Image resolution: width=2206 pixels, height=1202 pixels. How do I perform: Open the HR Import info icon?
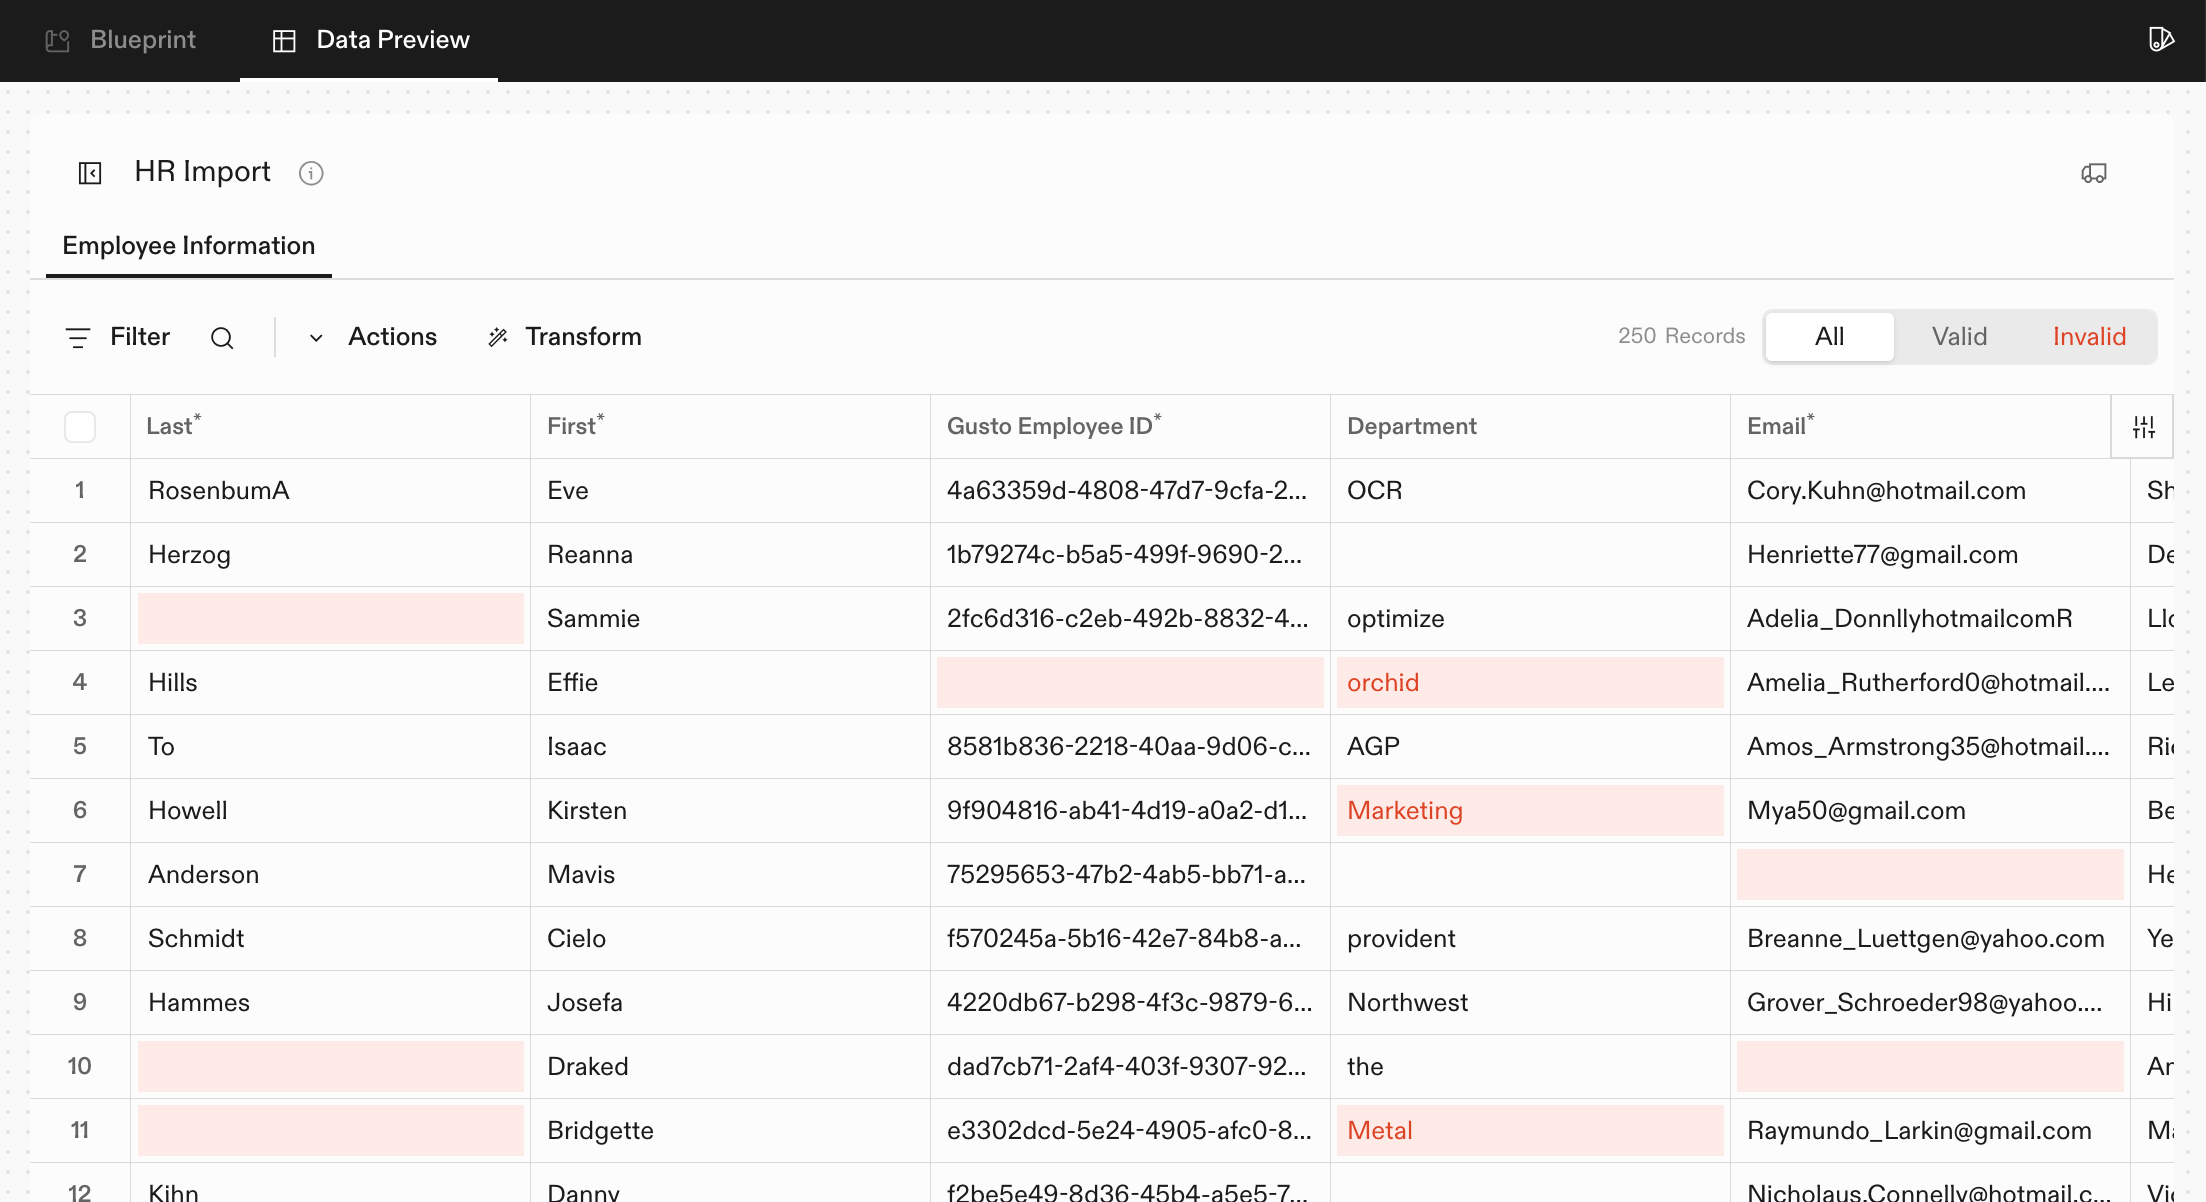311,173
